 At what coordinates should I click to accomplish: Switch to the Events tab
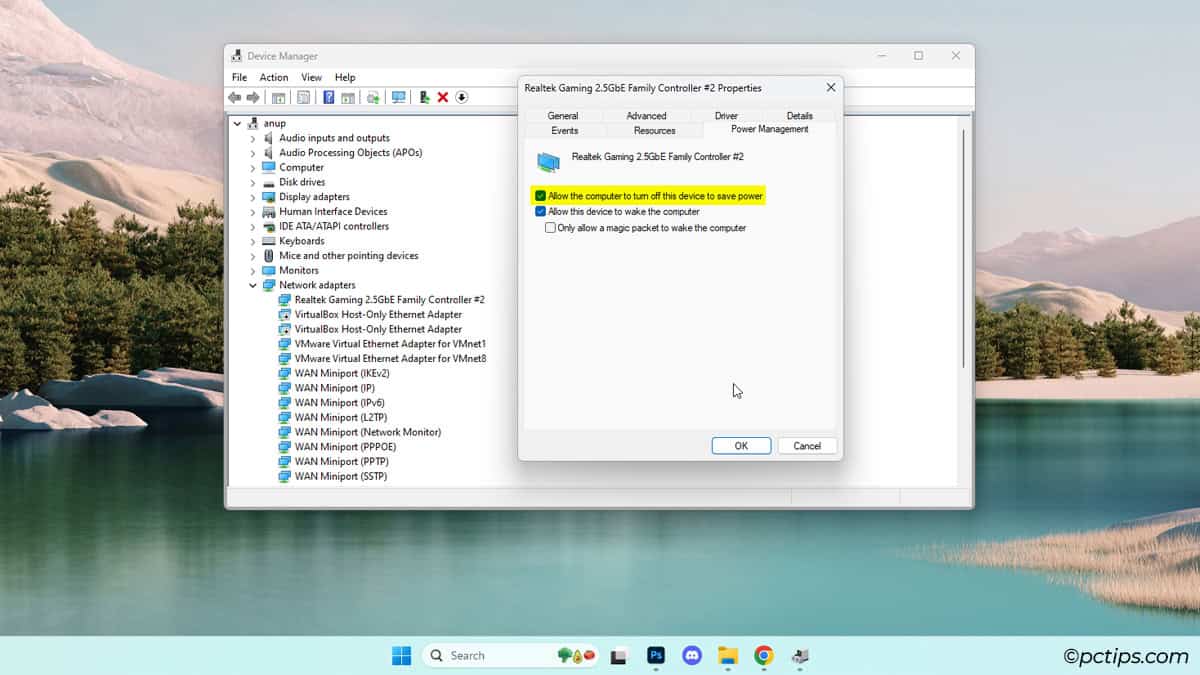coord(565,130)
